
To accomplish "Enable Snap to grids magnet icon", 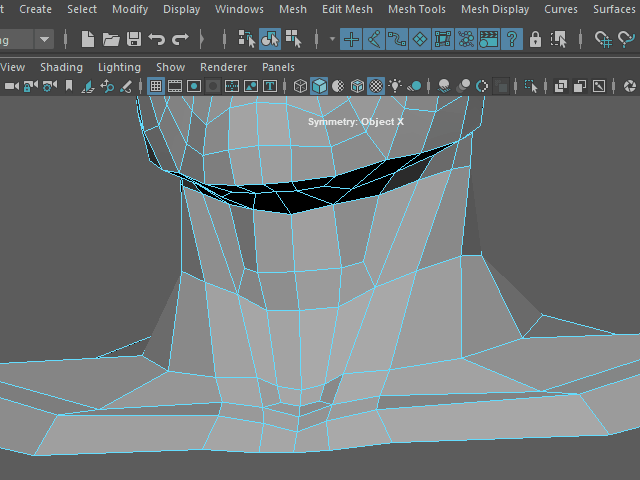I will [603, 40].
